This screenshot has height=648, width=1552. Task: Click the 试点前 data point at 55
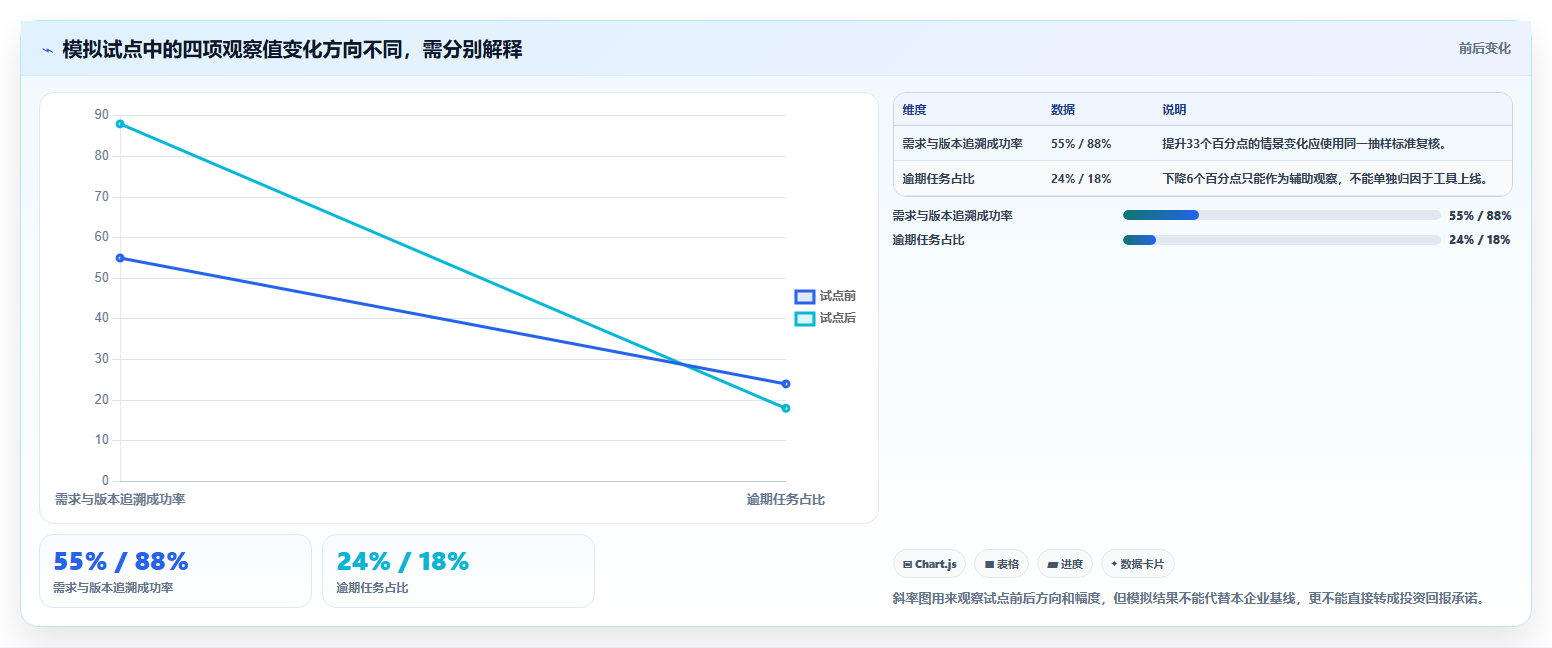click(120, 258)
